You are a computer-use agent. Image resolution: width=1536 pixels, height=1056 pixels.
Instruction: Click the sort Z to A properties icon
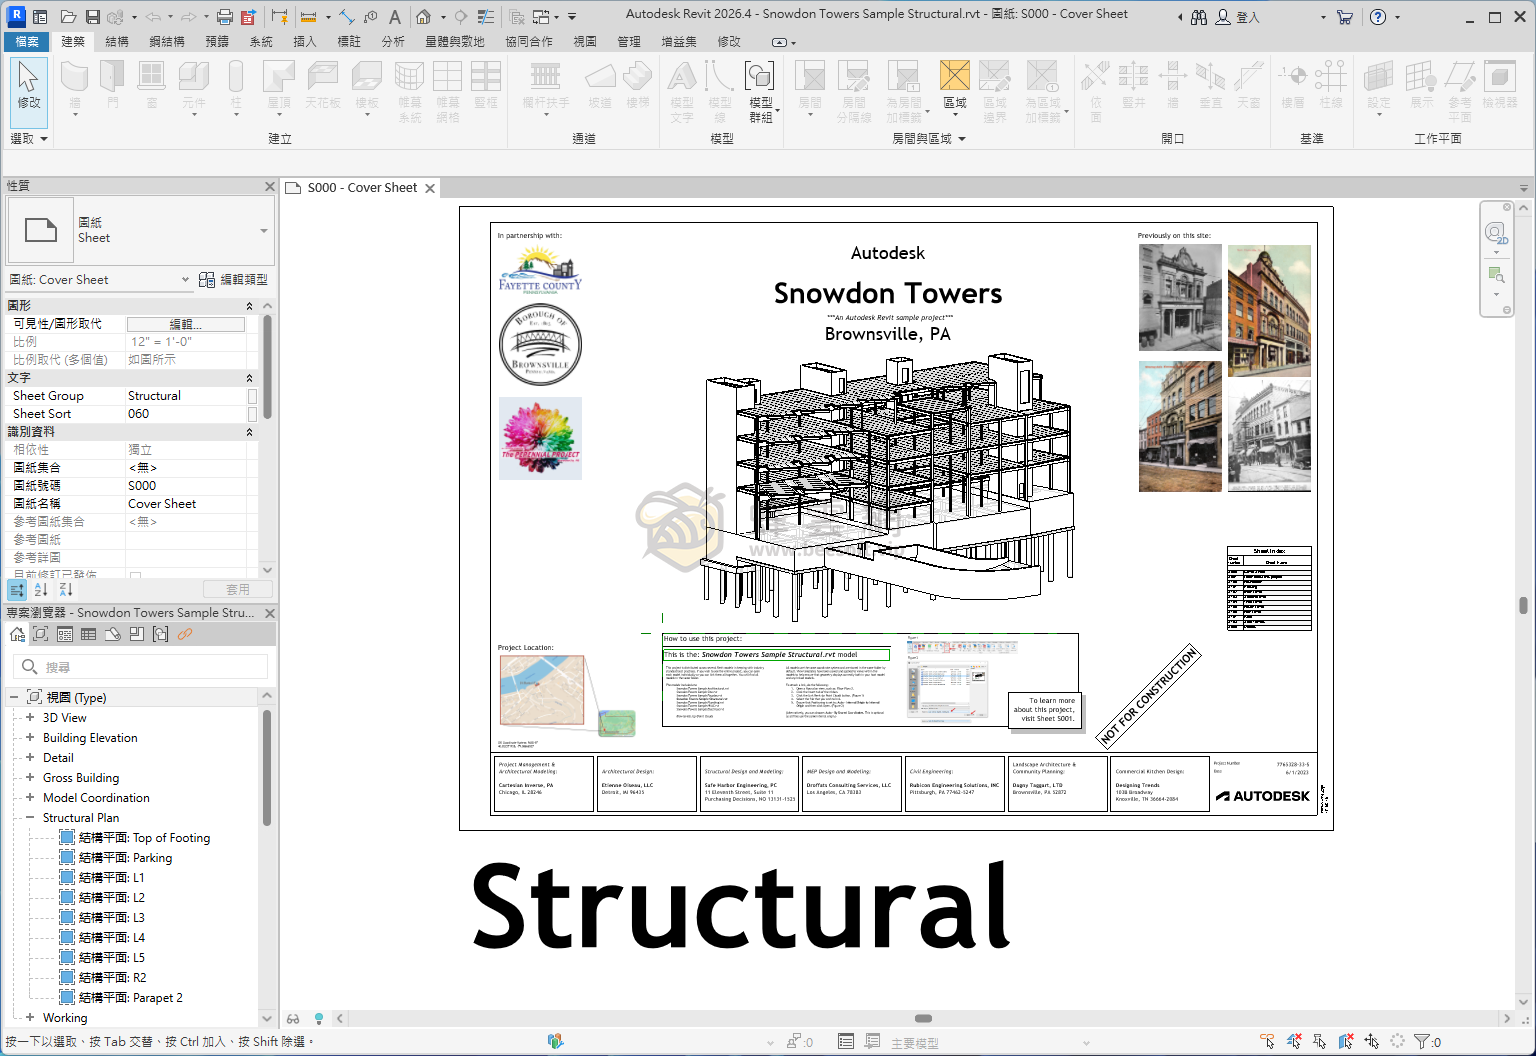point(65,590)
